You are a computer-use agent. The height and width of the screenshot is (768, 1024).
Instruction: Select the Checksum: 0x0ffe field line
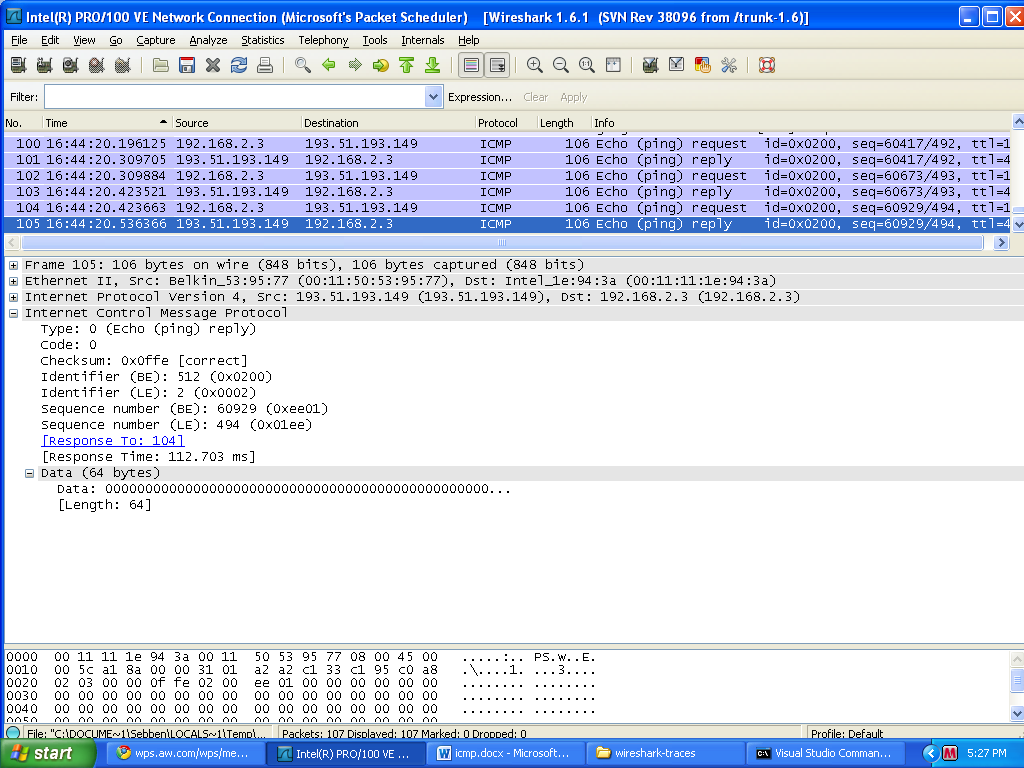point(144,360)
